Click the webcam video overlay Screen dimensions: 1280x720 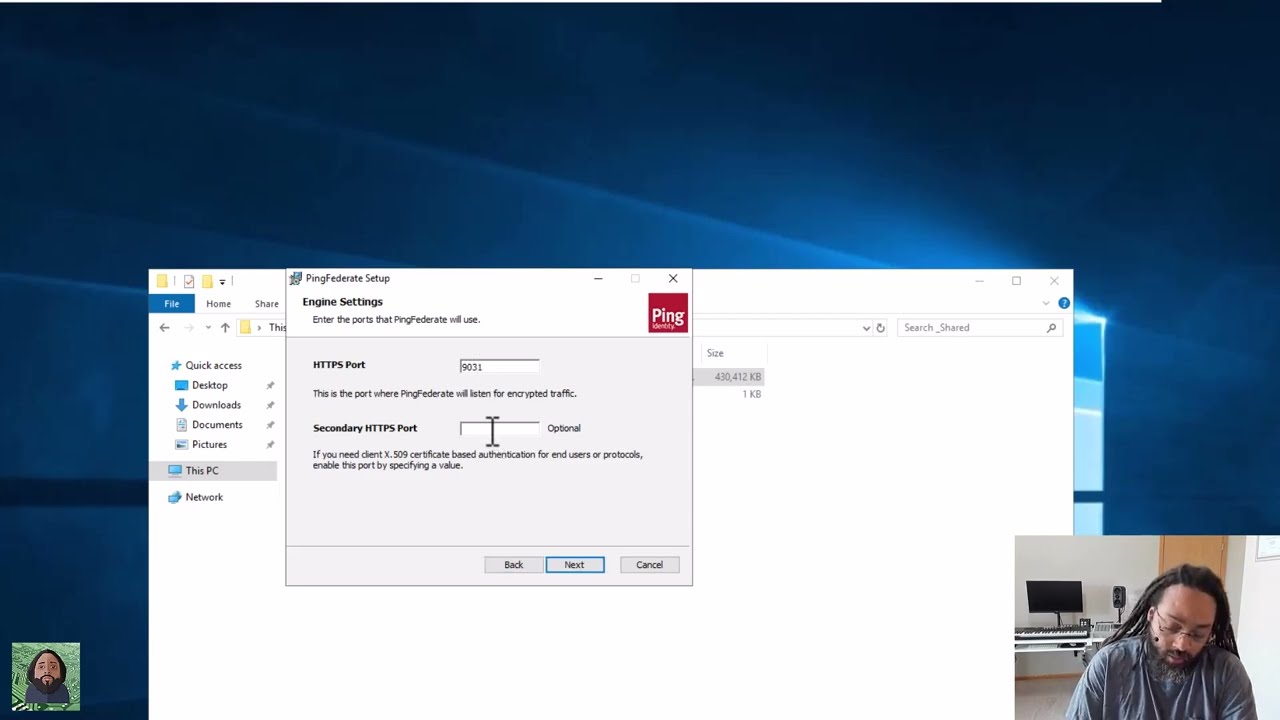tap(1147, 628)
